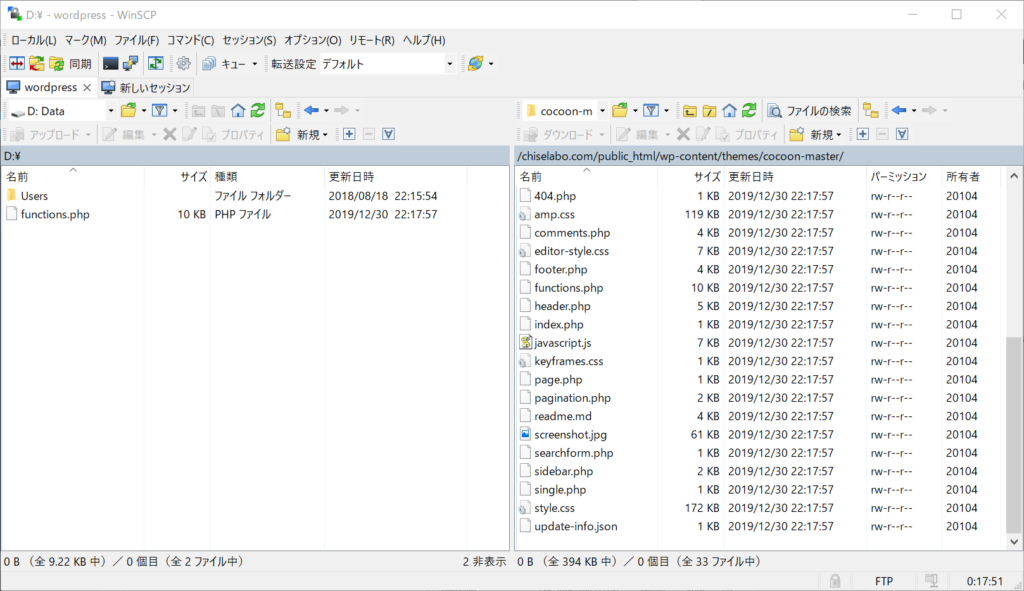Refresh the local panel

click(x=258, y=110)
